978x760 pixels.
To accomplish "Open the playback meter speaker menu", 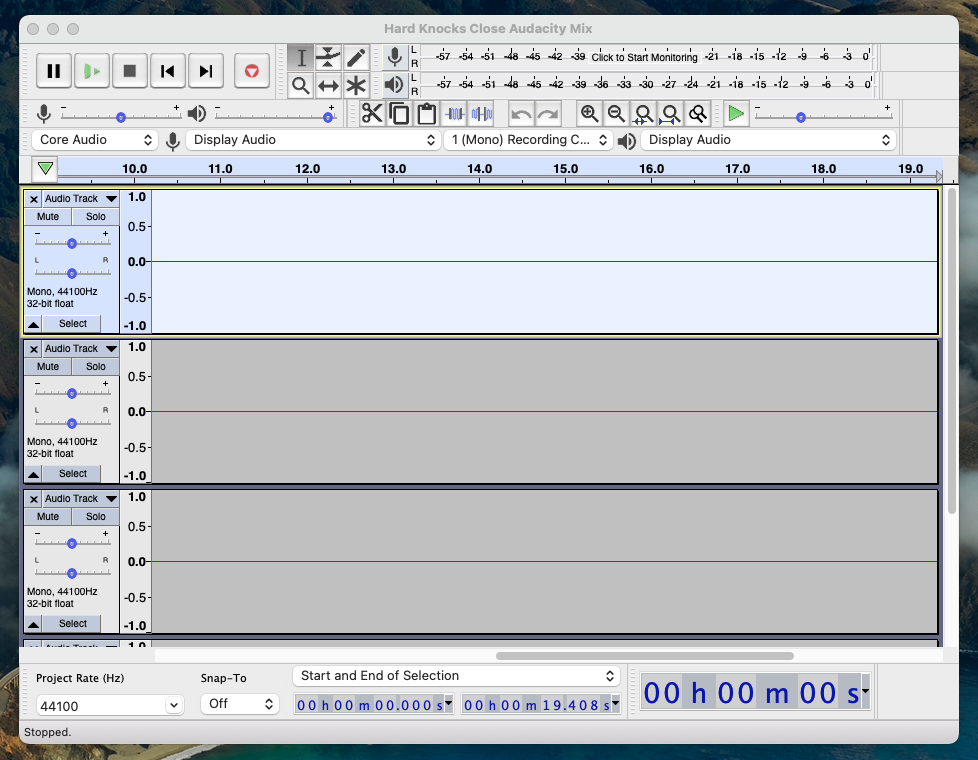I will pos(394,85).
